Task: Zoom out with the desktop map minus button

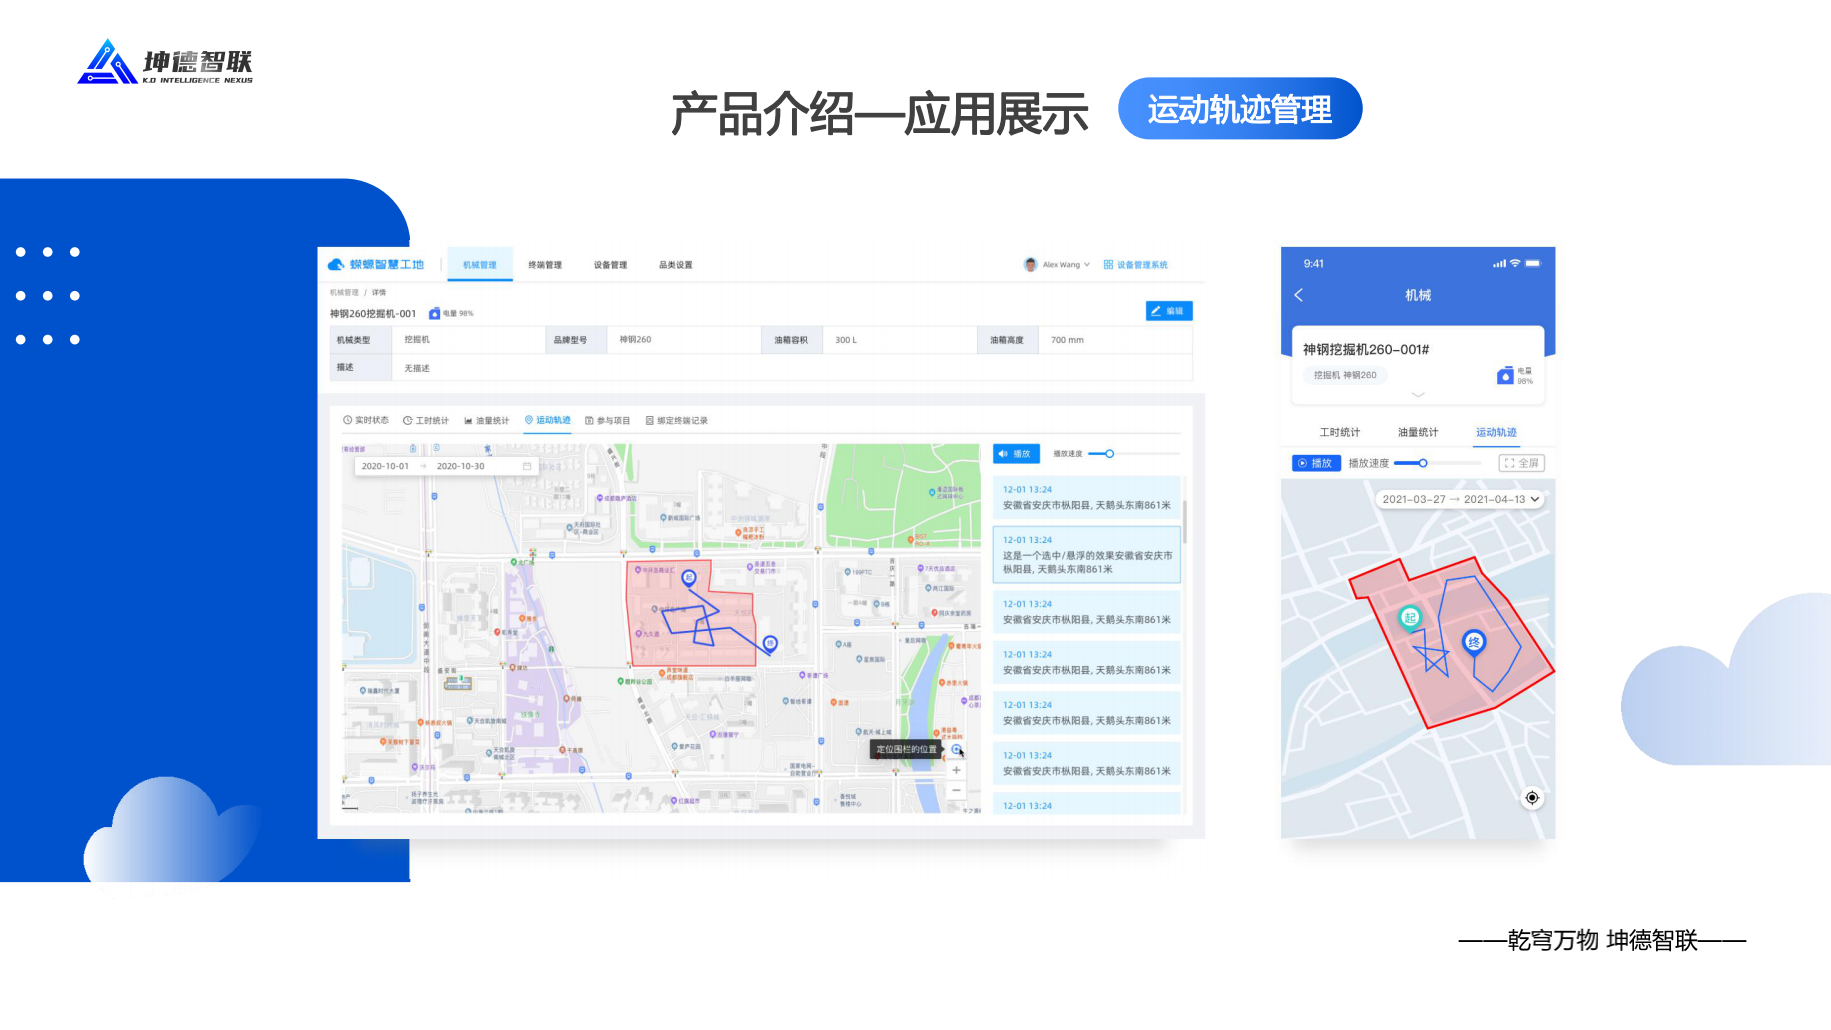Action: click(956, 791)
